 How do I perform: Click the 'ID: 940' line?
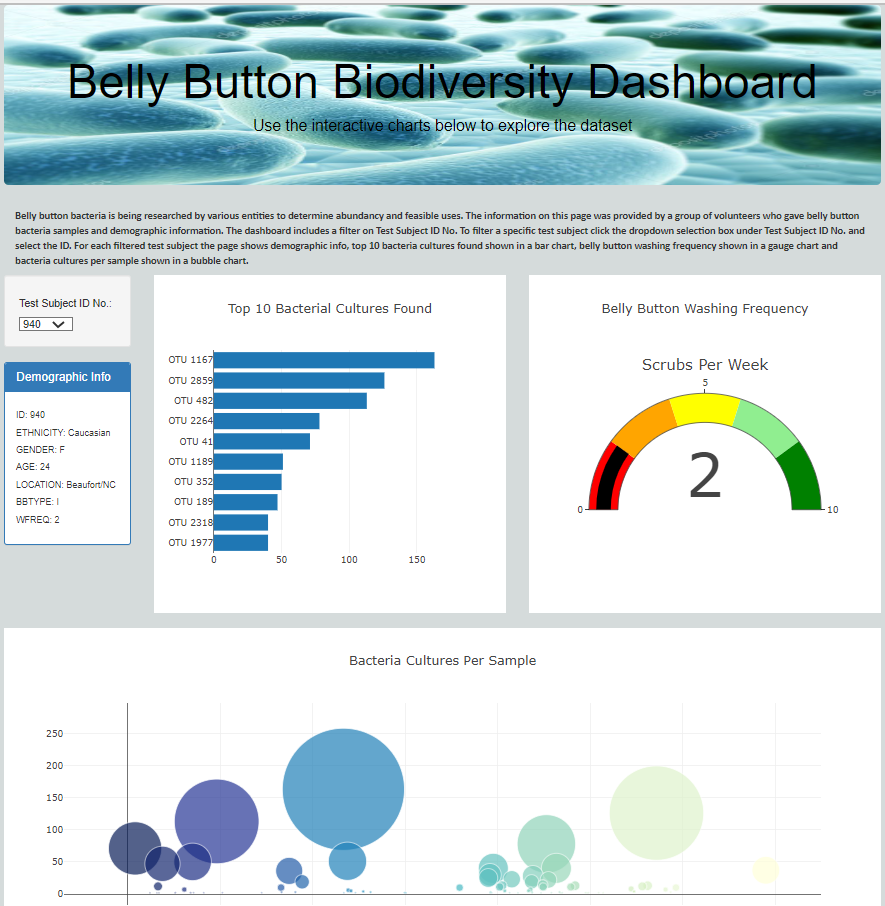(x=31, y=415)
